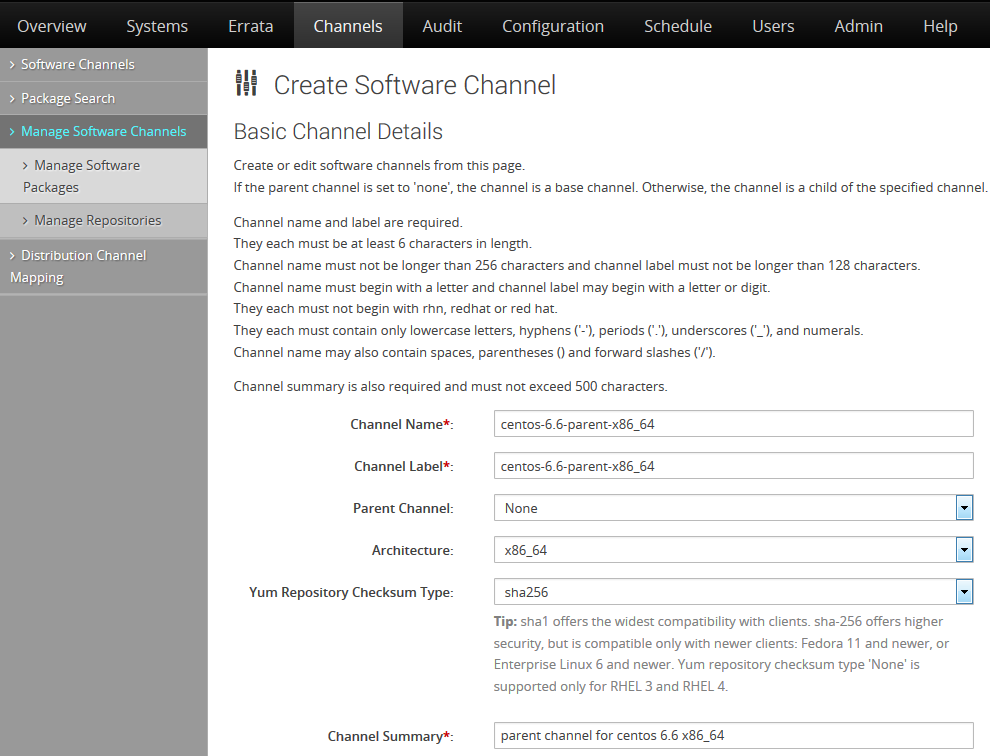The height and width of the screenshot is (756, 990).
Task: Open the Parent Channel dropdown
Action: click(x=734, y=508)
